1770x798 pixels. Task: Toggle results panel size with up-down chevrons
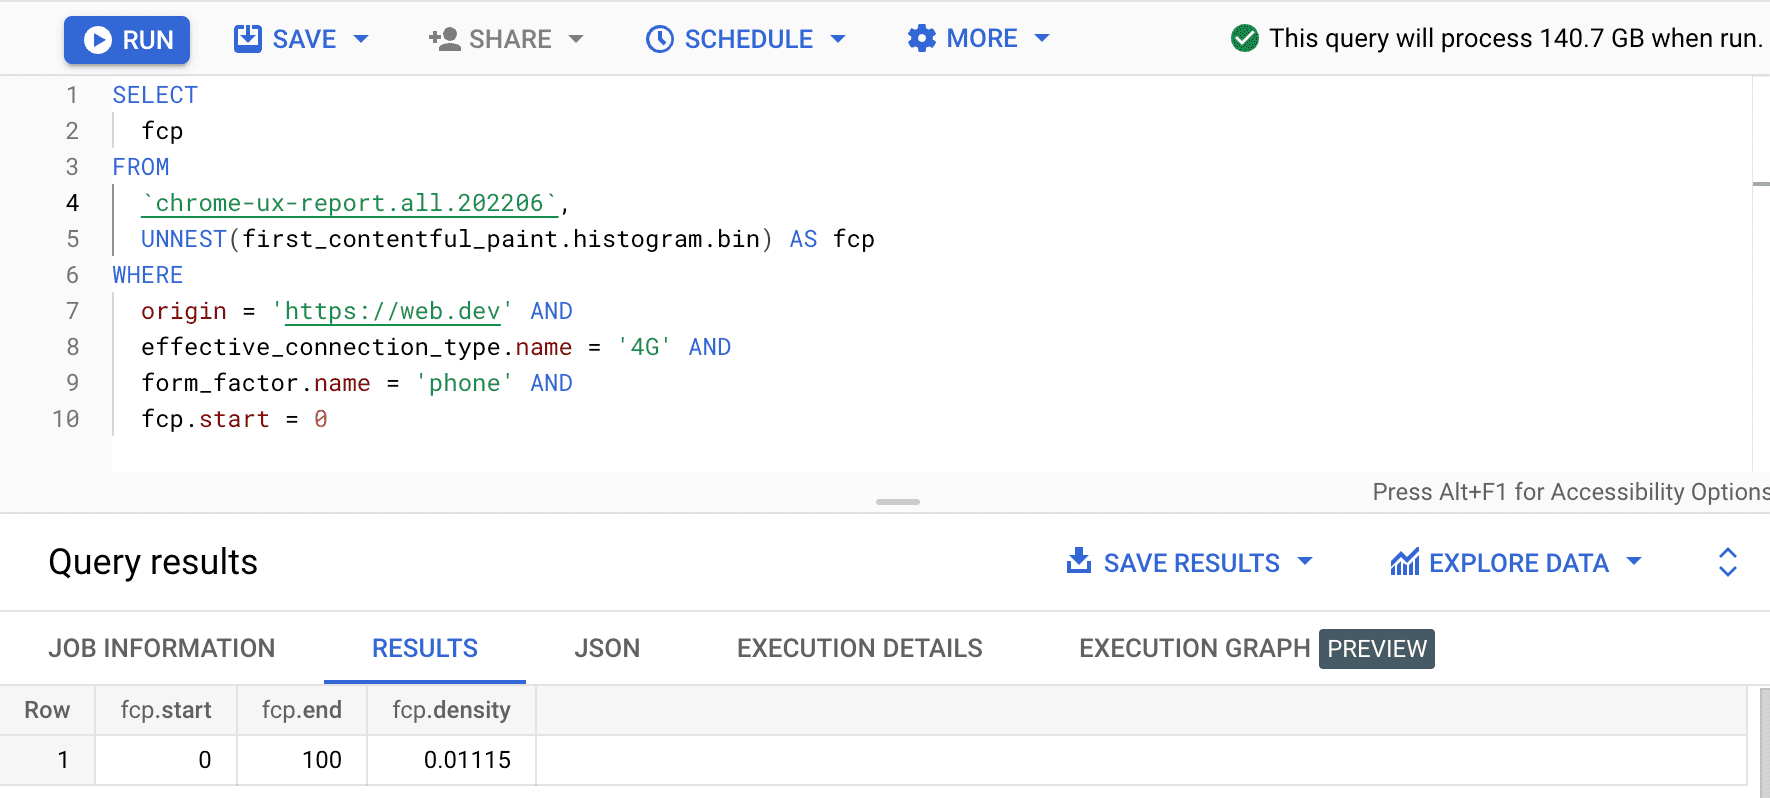pyautogui.click(x=1727, y=562)
